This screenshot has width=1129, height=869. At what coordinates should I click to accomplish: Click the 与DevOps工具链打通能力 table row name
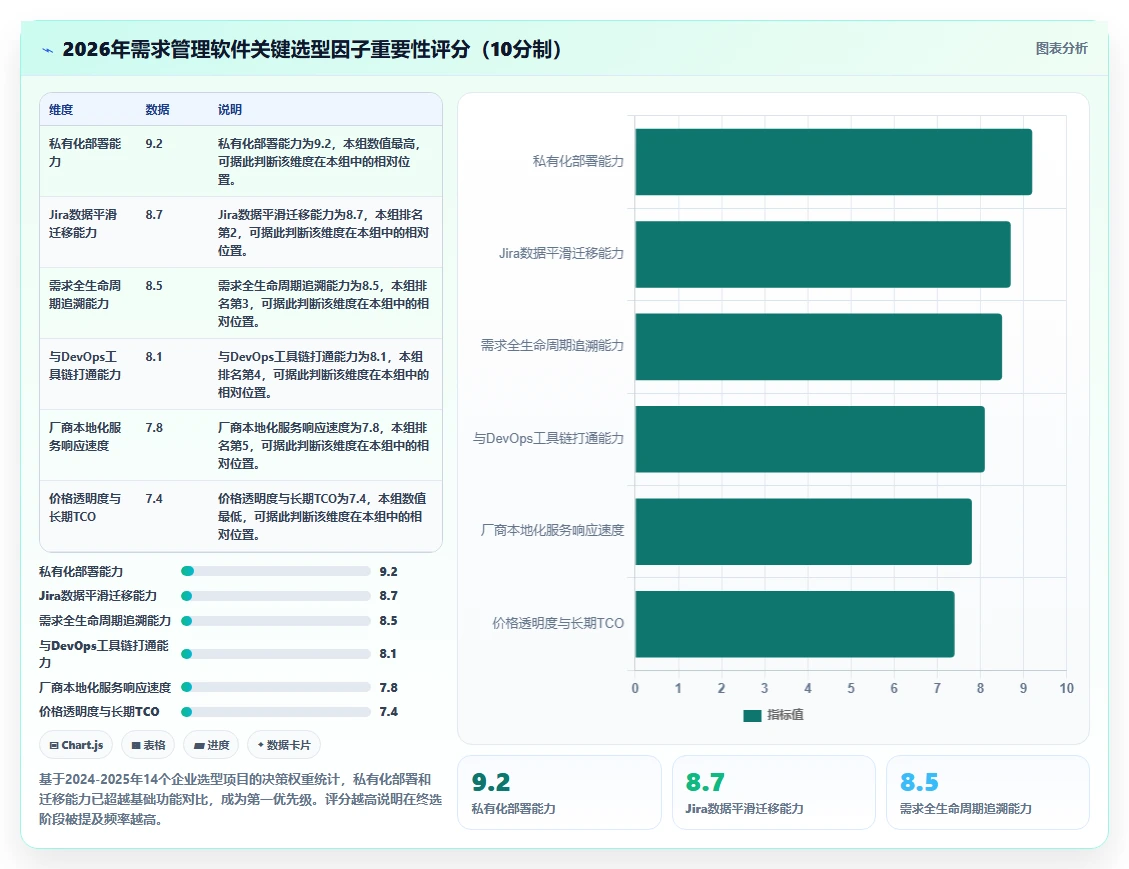click(x=85, y=366)
